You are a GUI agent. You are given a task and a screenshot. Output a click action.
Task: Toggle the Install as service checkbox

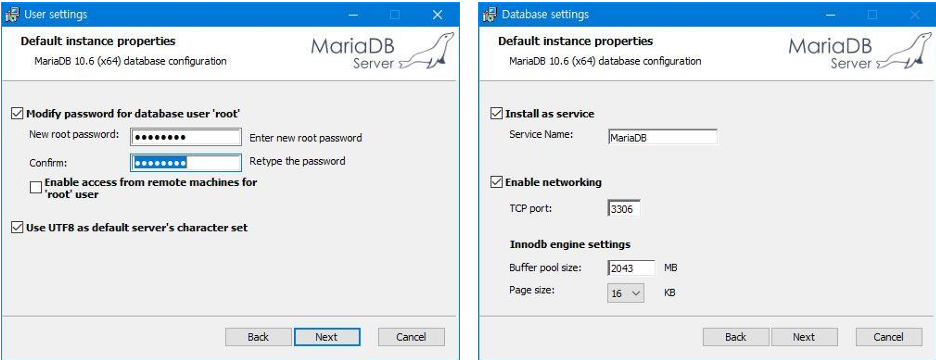click(x=495, y=113)
